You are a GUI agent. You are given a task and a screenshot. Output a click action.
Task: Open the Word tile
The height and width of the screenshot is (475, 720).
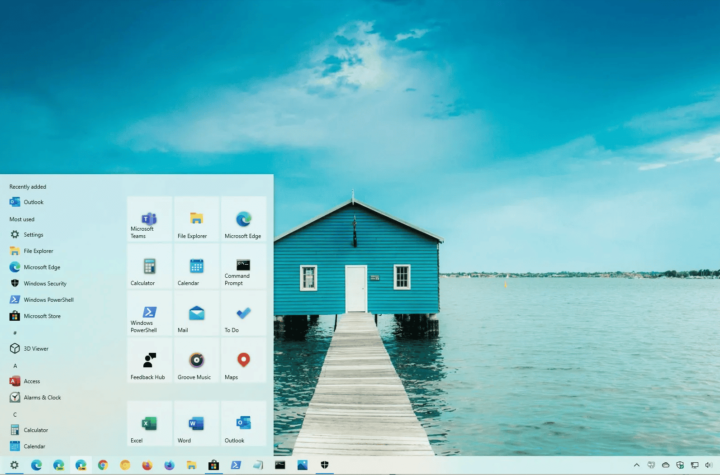click(x=196, y=425)
